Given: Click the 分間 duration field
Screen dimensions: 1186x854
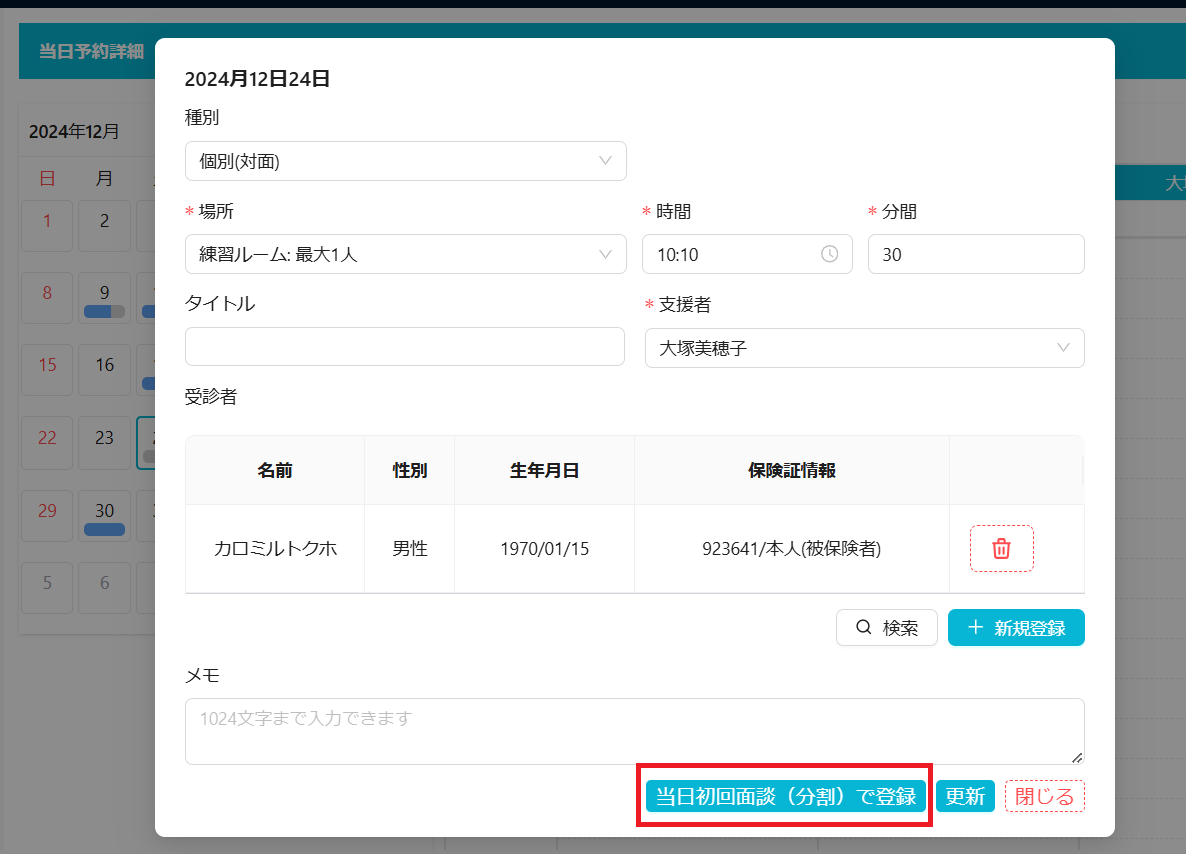Looking at the screenshot, I should tap(975, 254).
